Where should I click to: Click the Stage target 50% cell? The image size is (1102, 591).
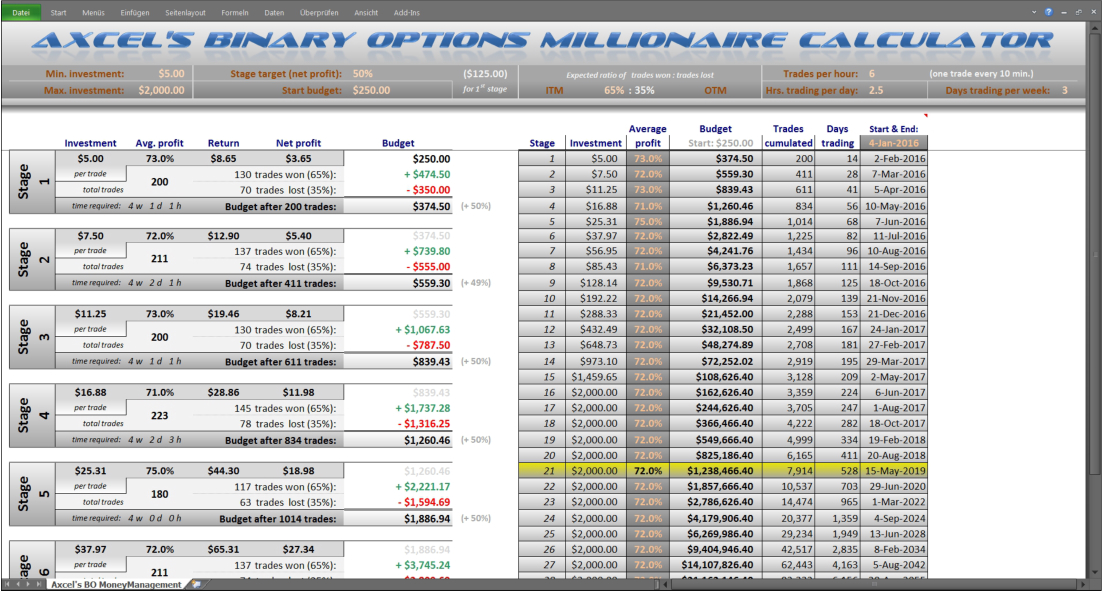[x=363, y=74]
